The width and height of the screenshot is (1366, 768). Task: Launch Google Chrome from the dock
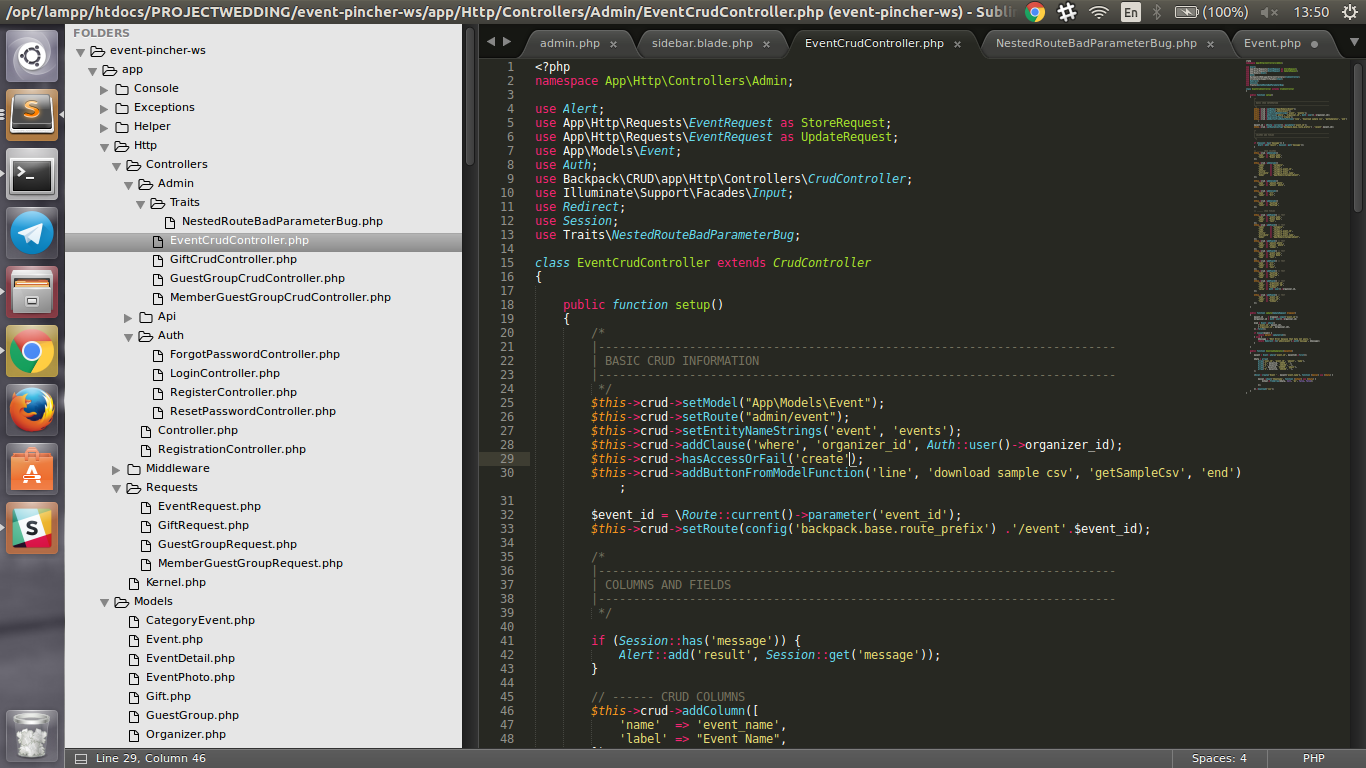[30, 351]
